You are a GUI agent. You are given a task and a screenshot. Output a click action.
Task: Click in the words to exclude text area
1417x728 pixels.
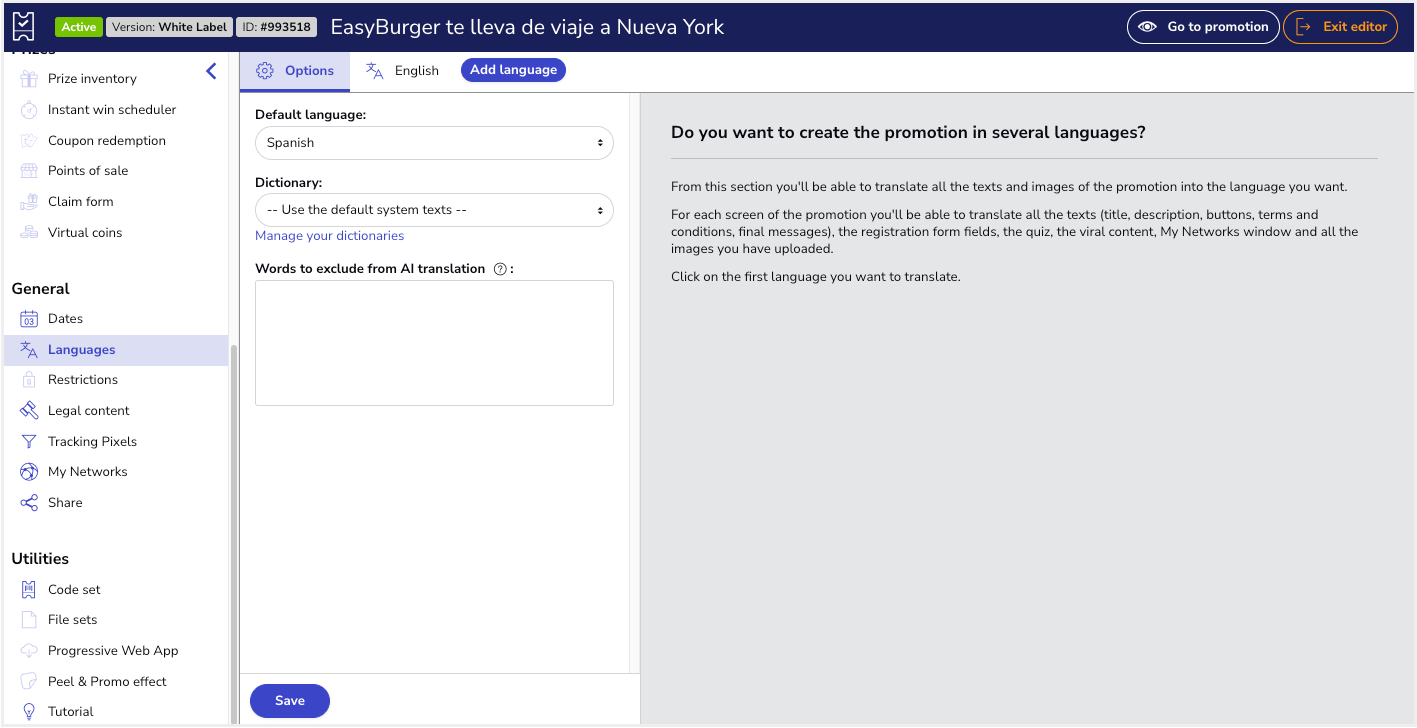click(434, 343)
